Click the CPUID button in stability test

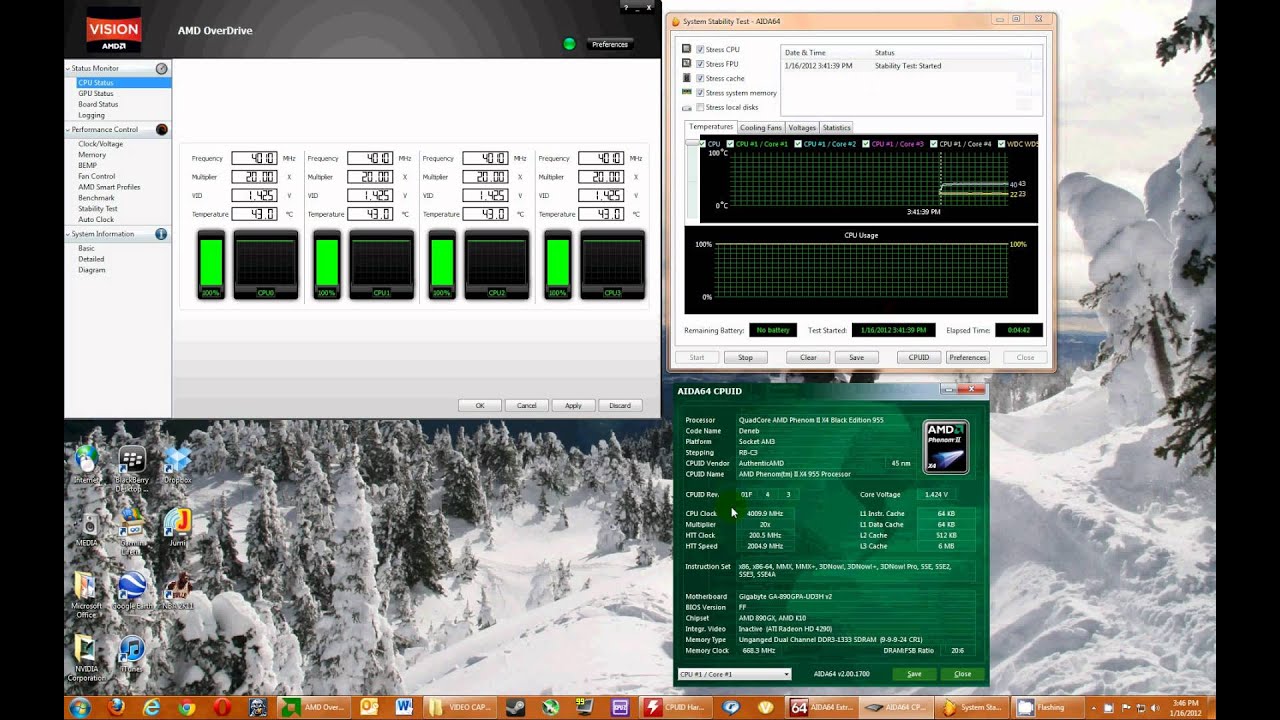click(x=919, y=357)
